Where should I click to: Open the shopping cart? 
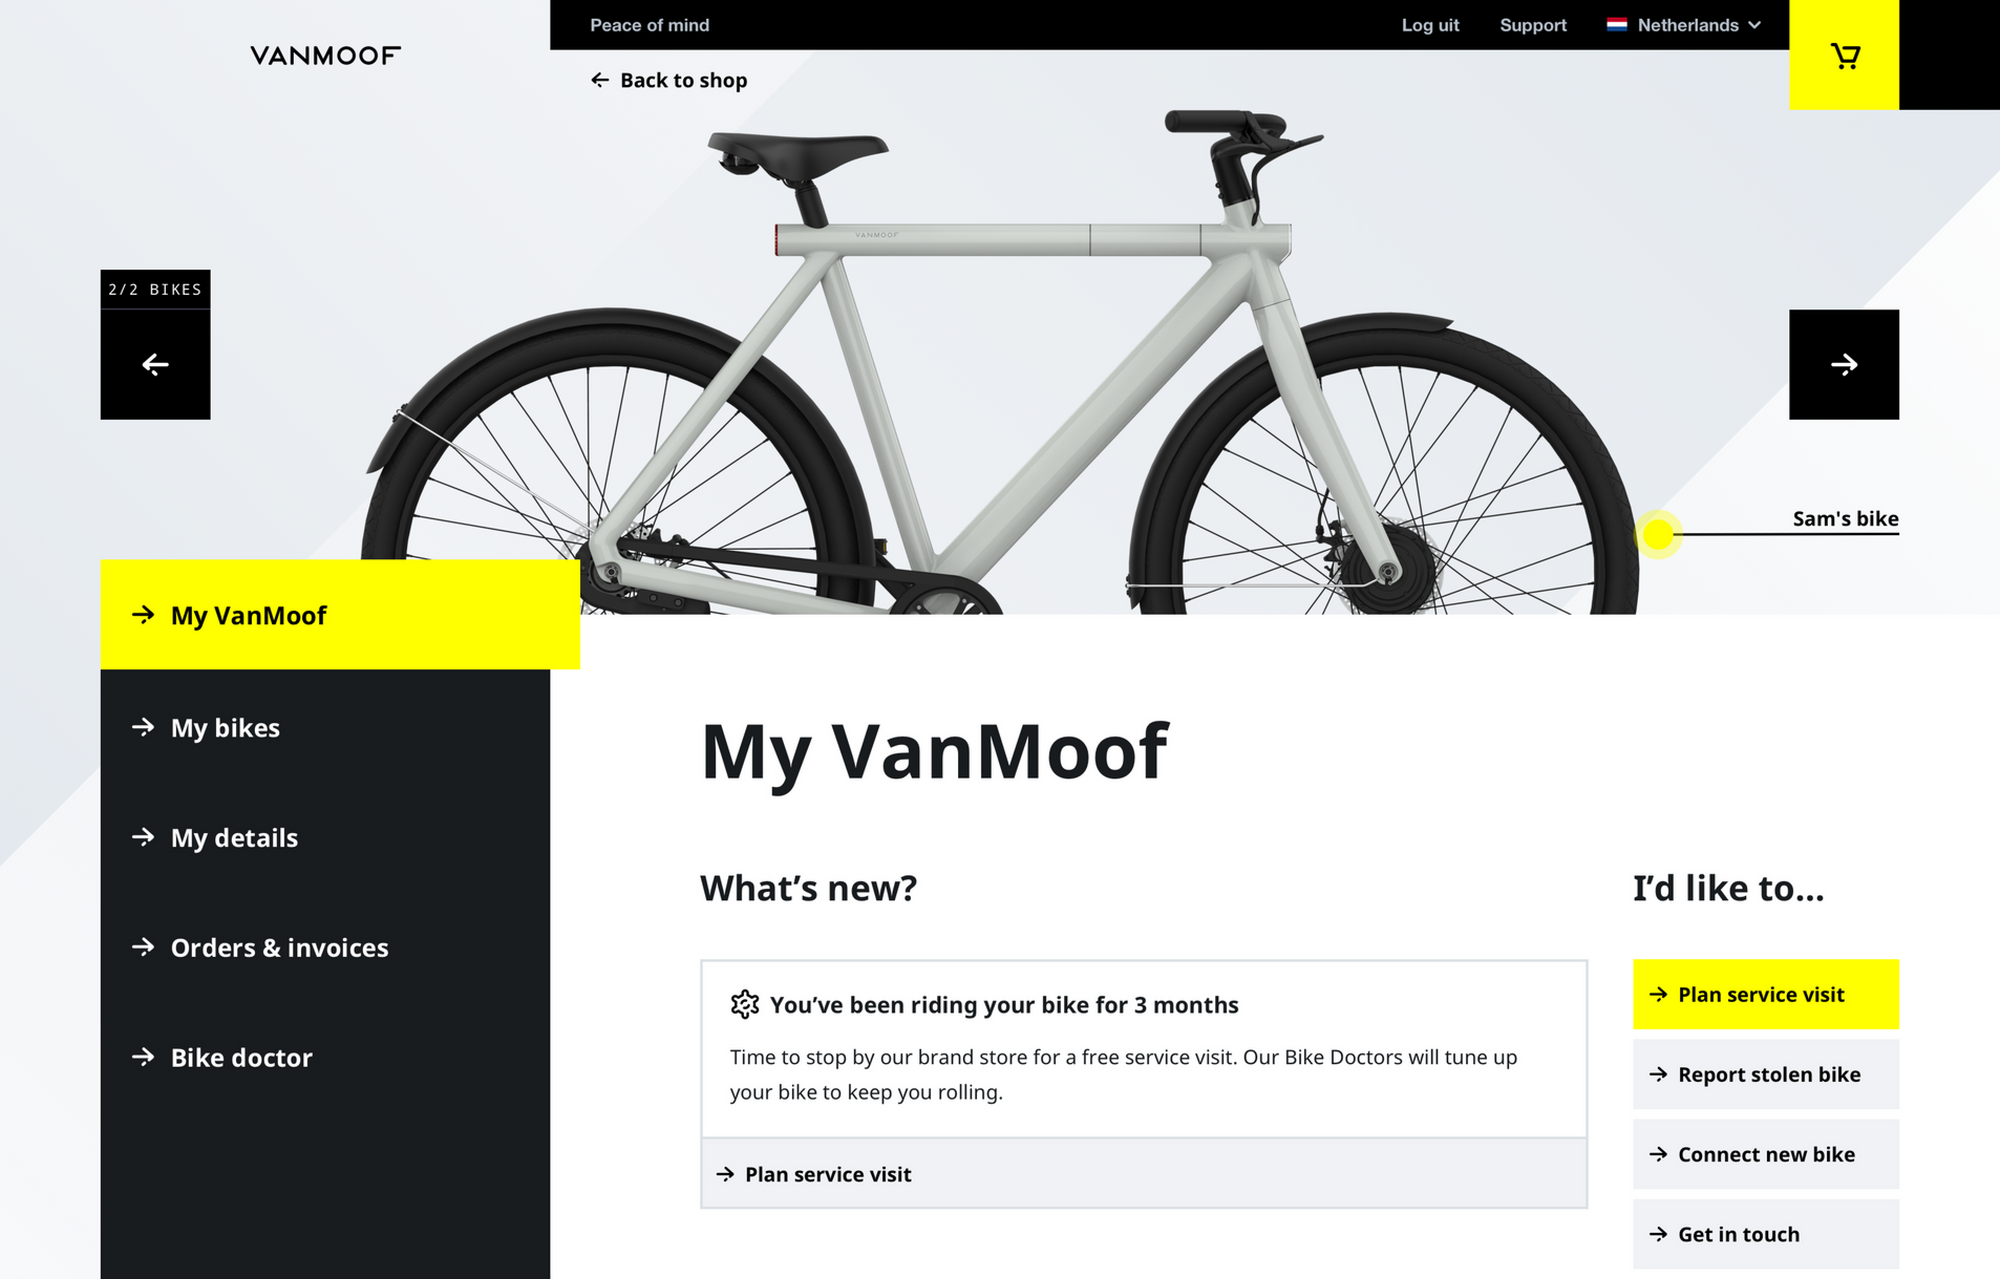[x=1844, y=56]
